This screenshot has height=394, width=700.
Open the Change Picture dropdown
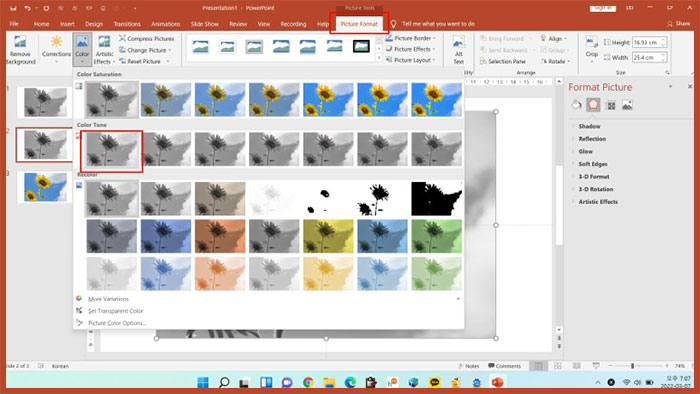(x=146, y=50)
